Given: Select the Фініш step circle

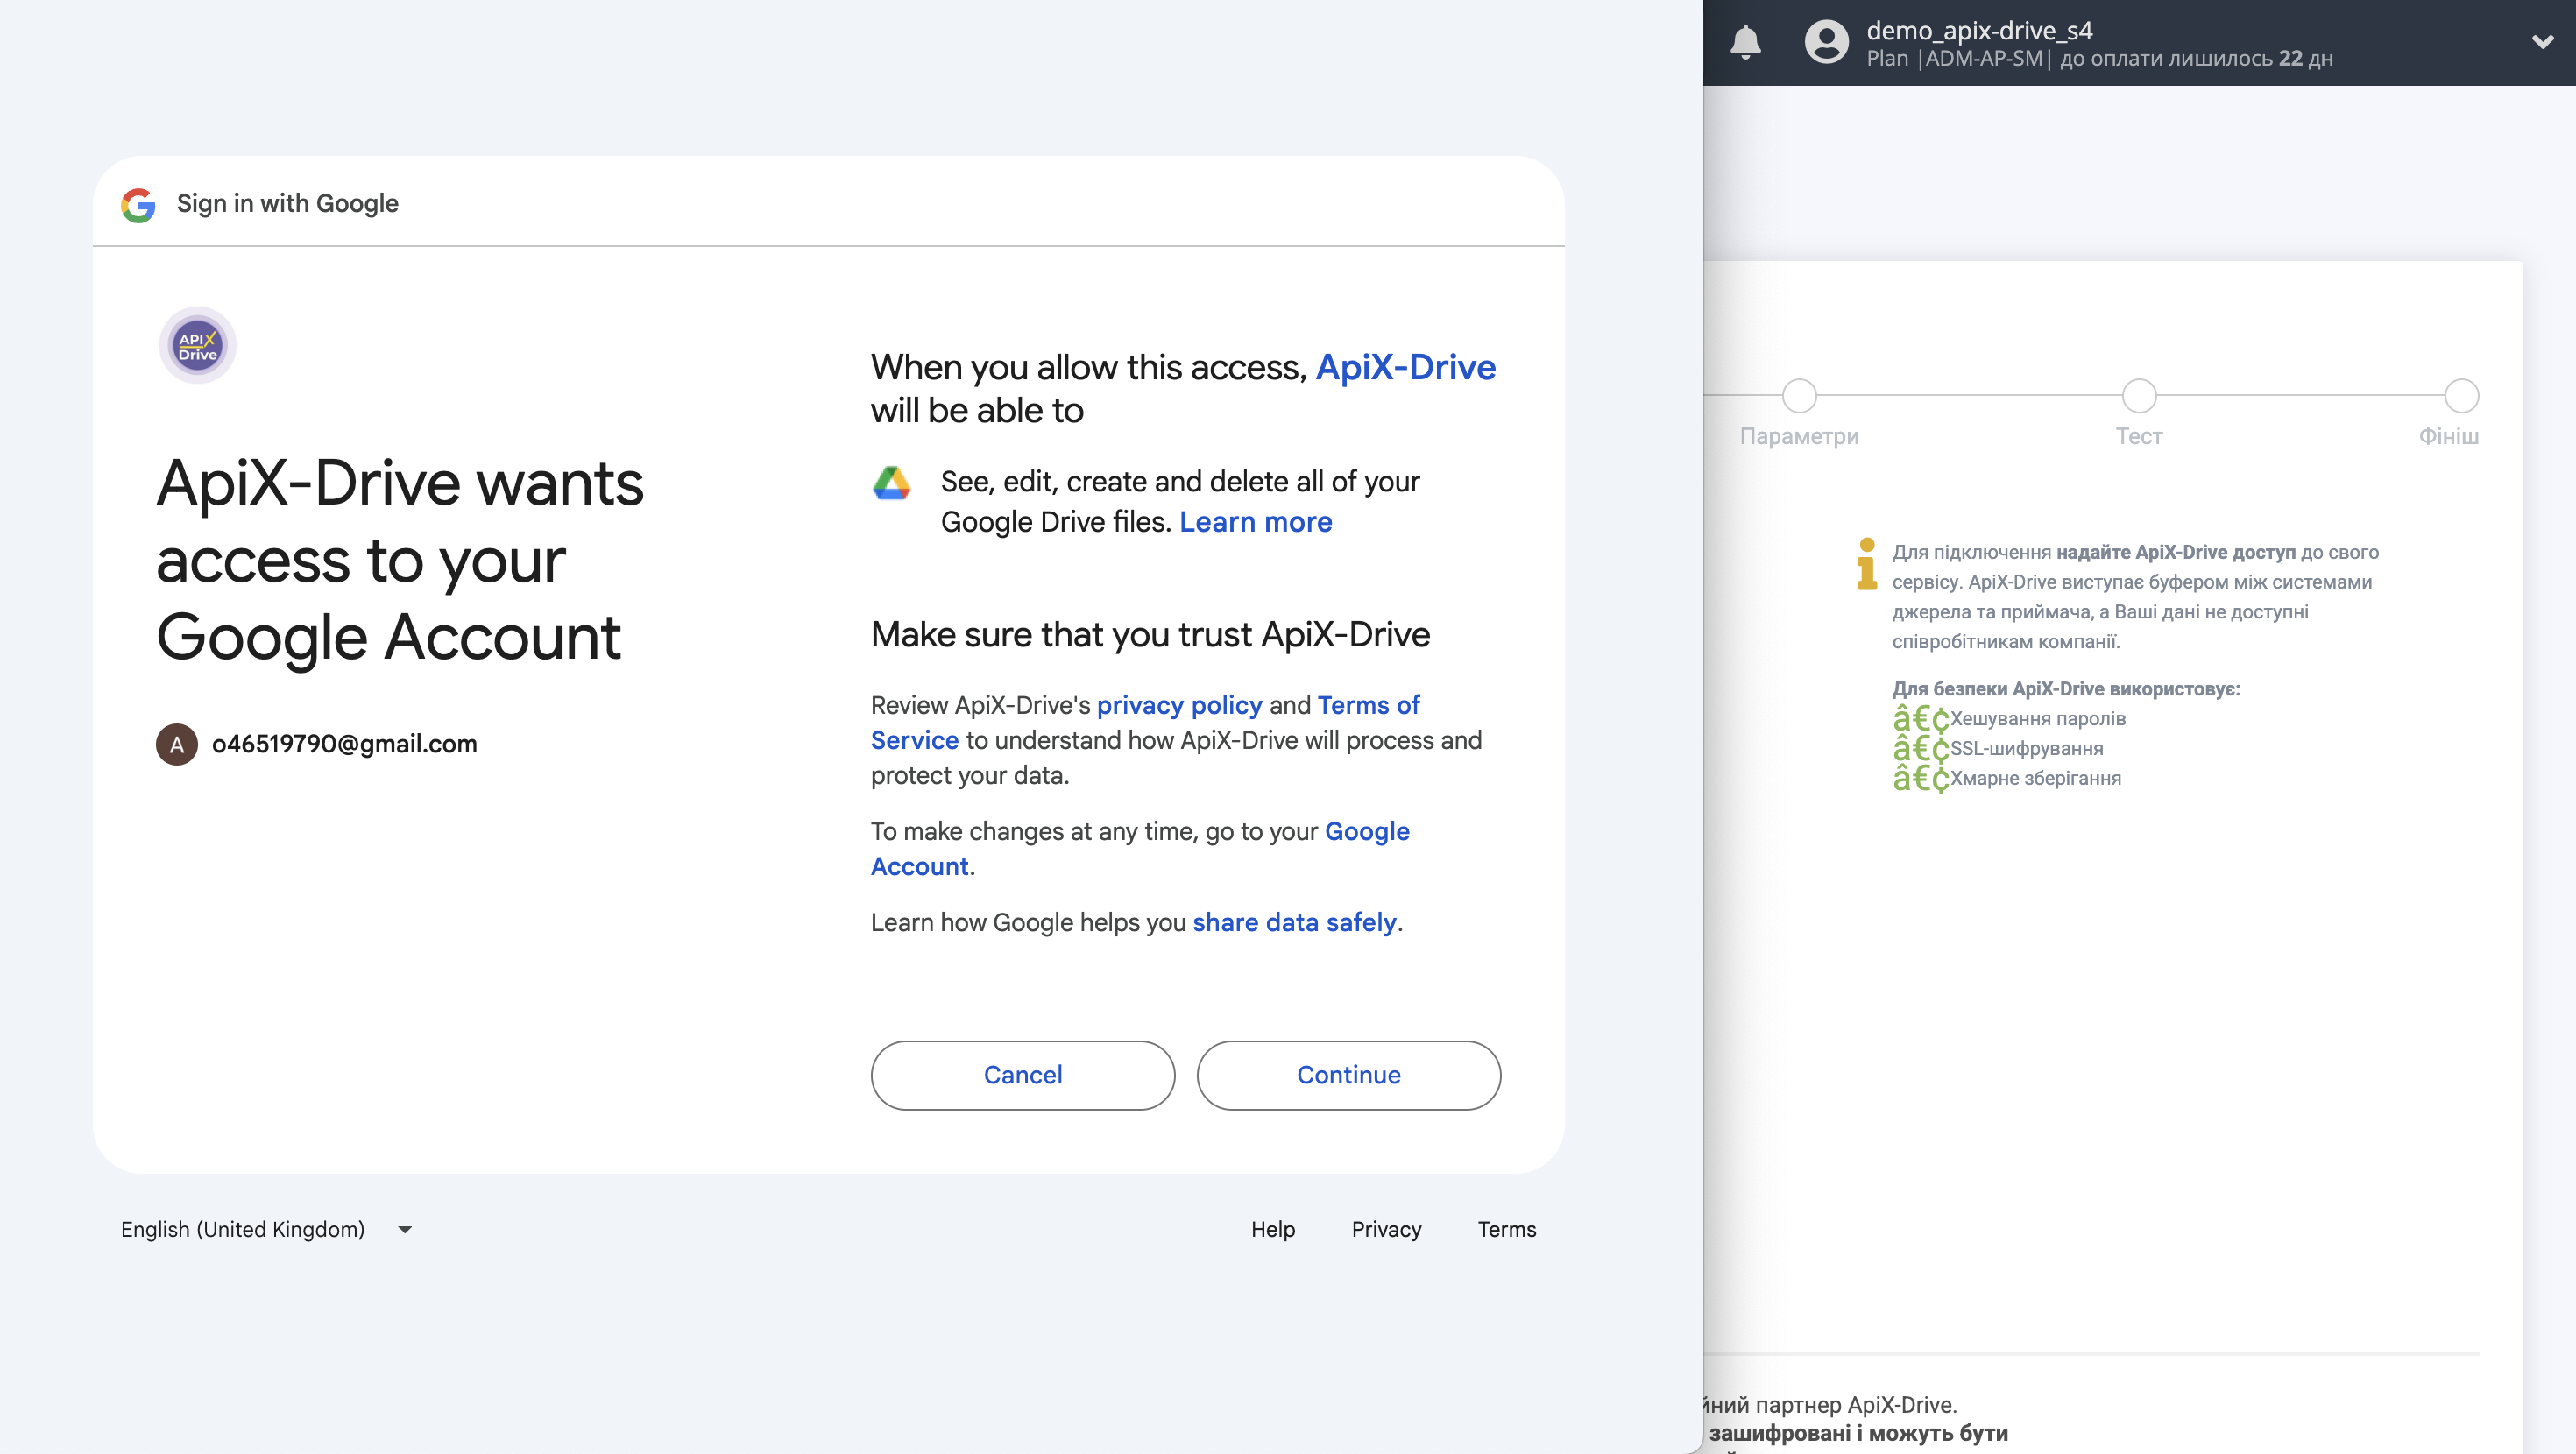Looking at the screenshot, I should coord(2461,396).
